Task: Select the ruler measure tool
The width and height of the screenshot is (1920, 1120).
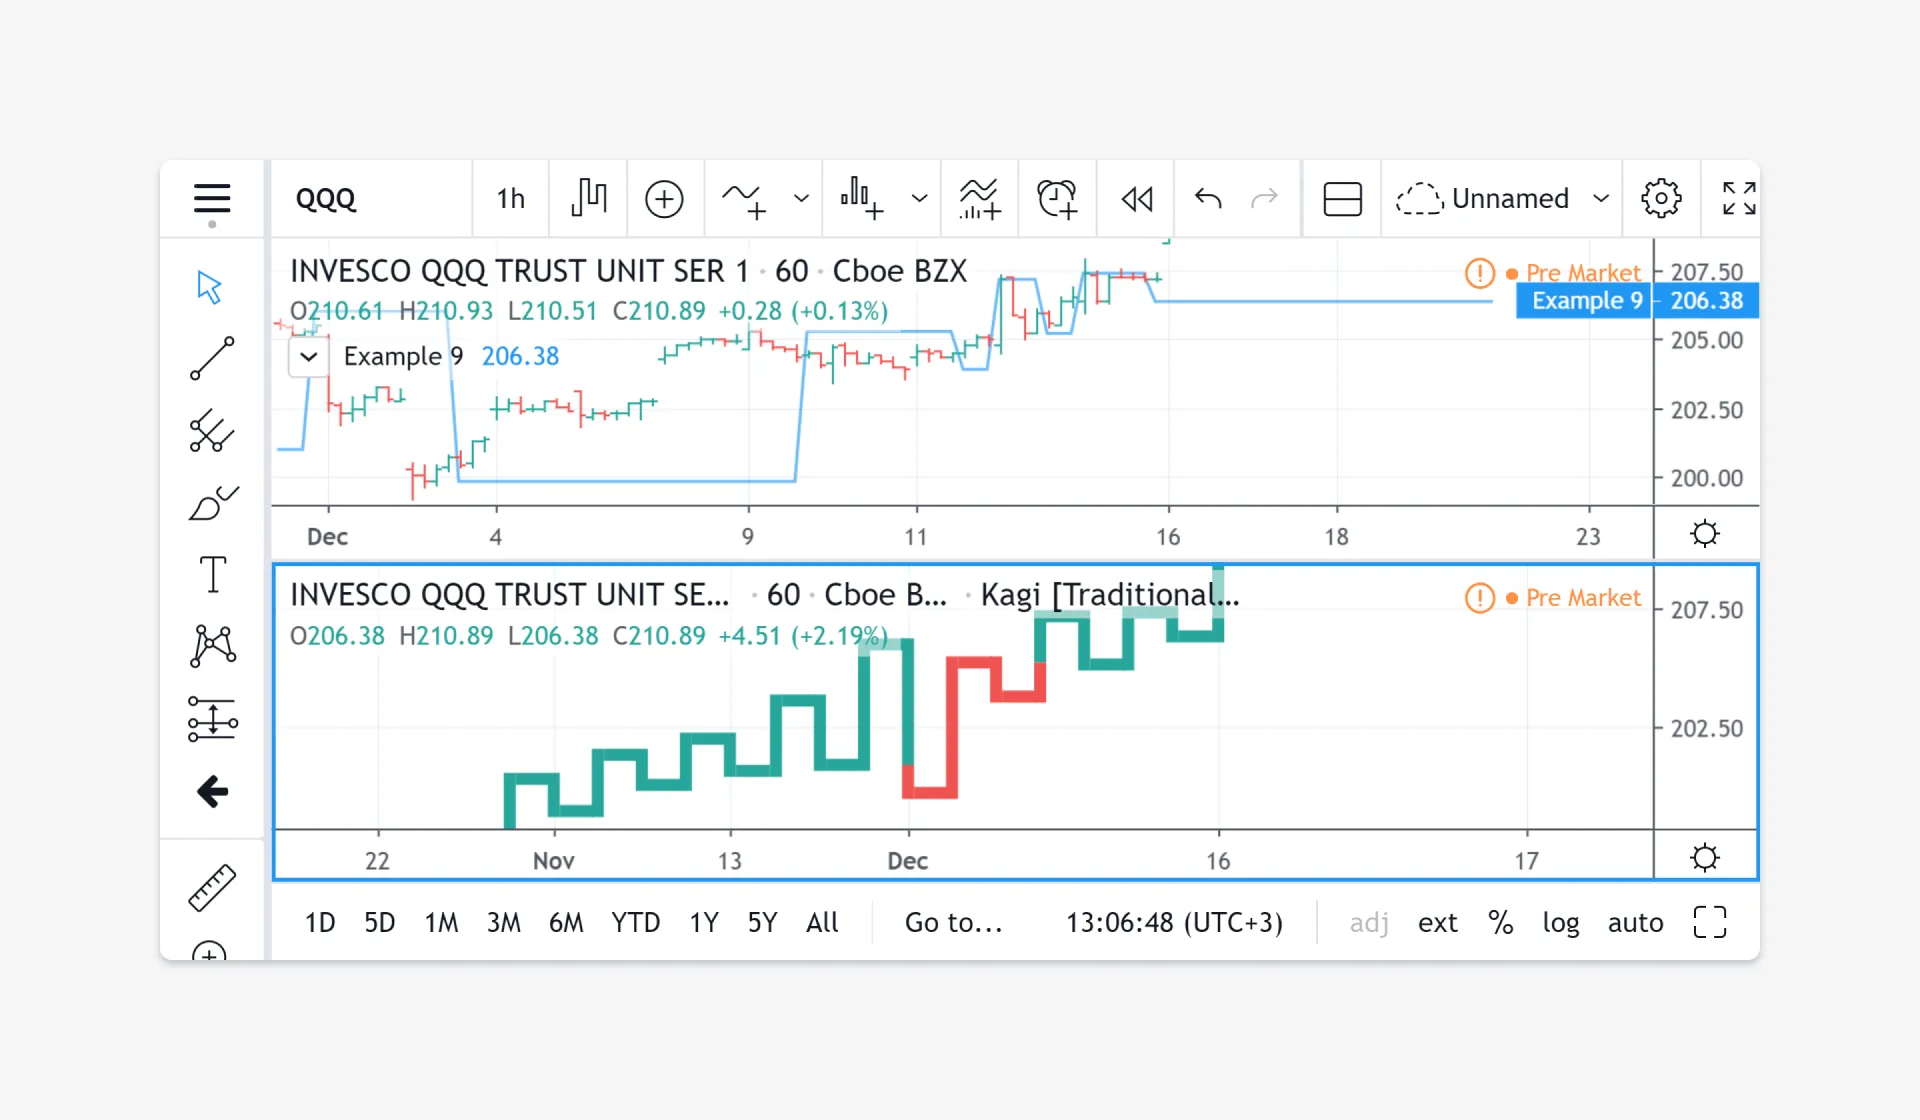Action: coord(212,887)
